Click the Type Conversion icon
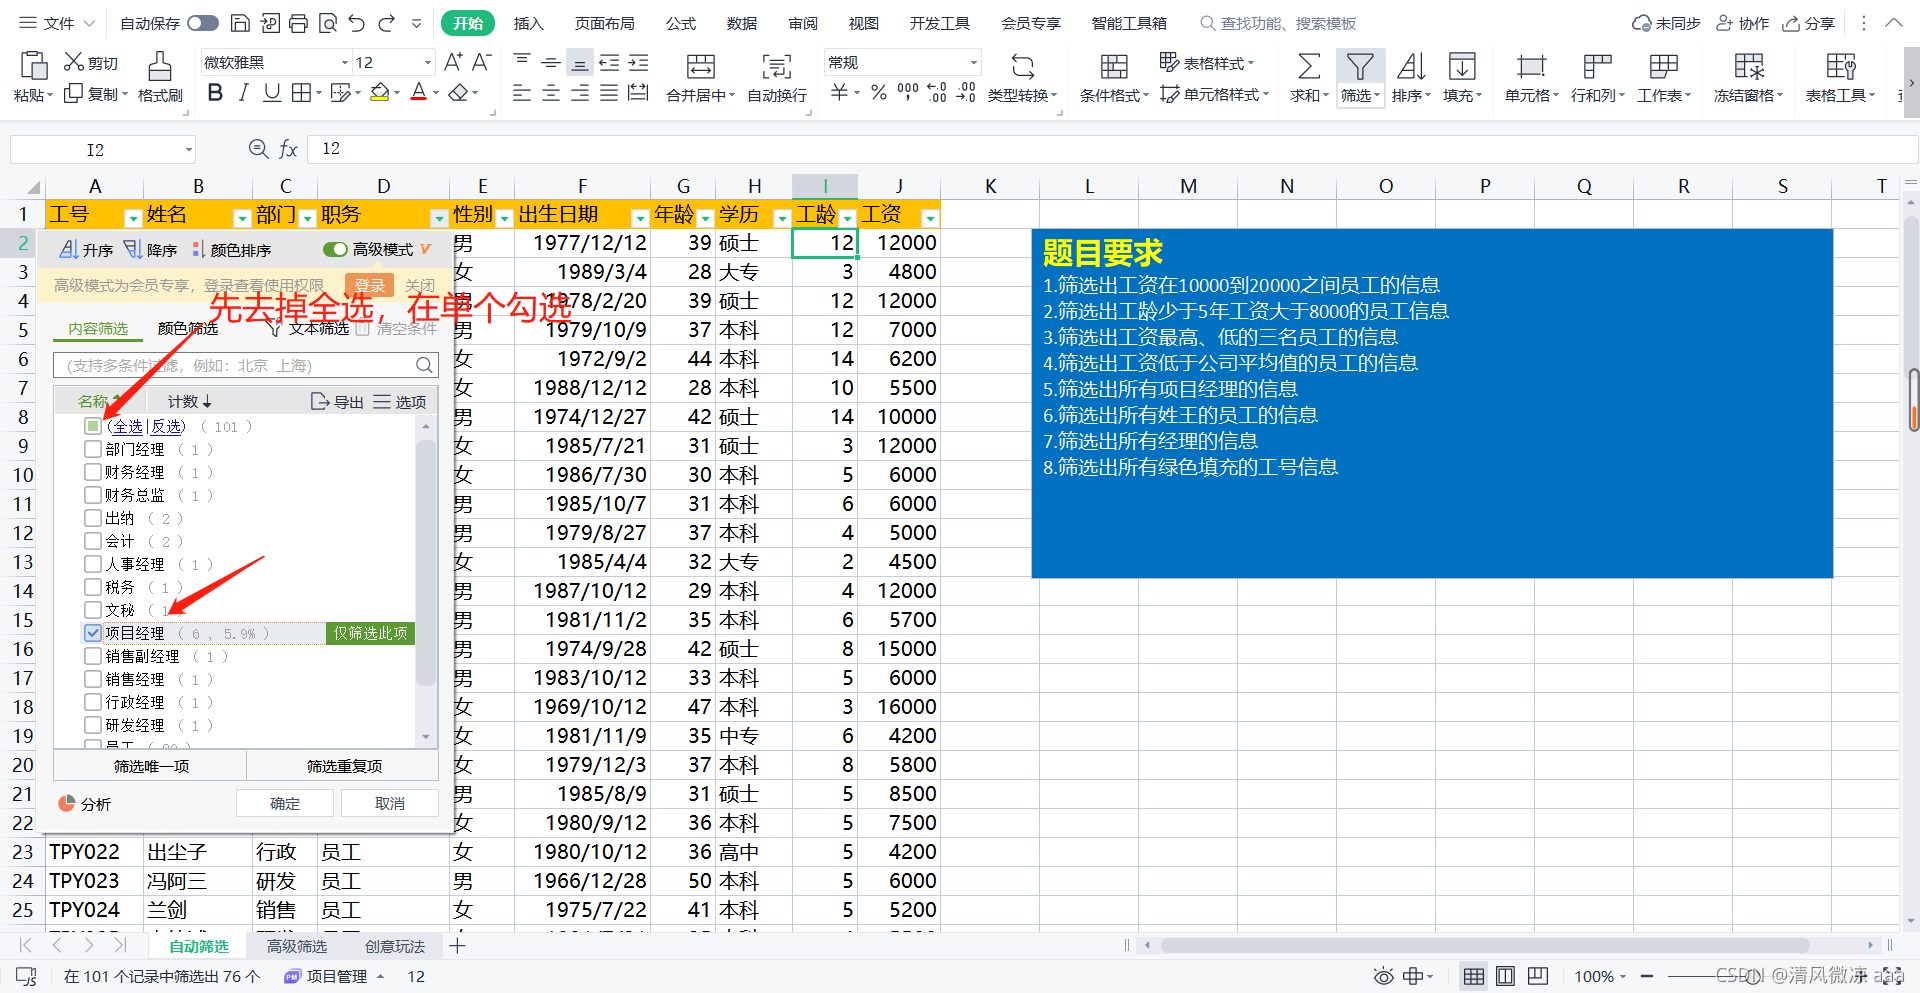This screenshot has width=1920, height=993. (x=1022, y=67)
